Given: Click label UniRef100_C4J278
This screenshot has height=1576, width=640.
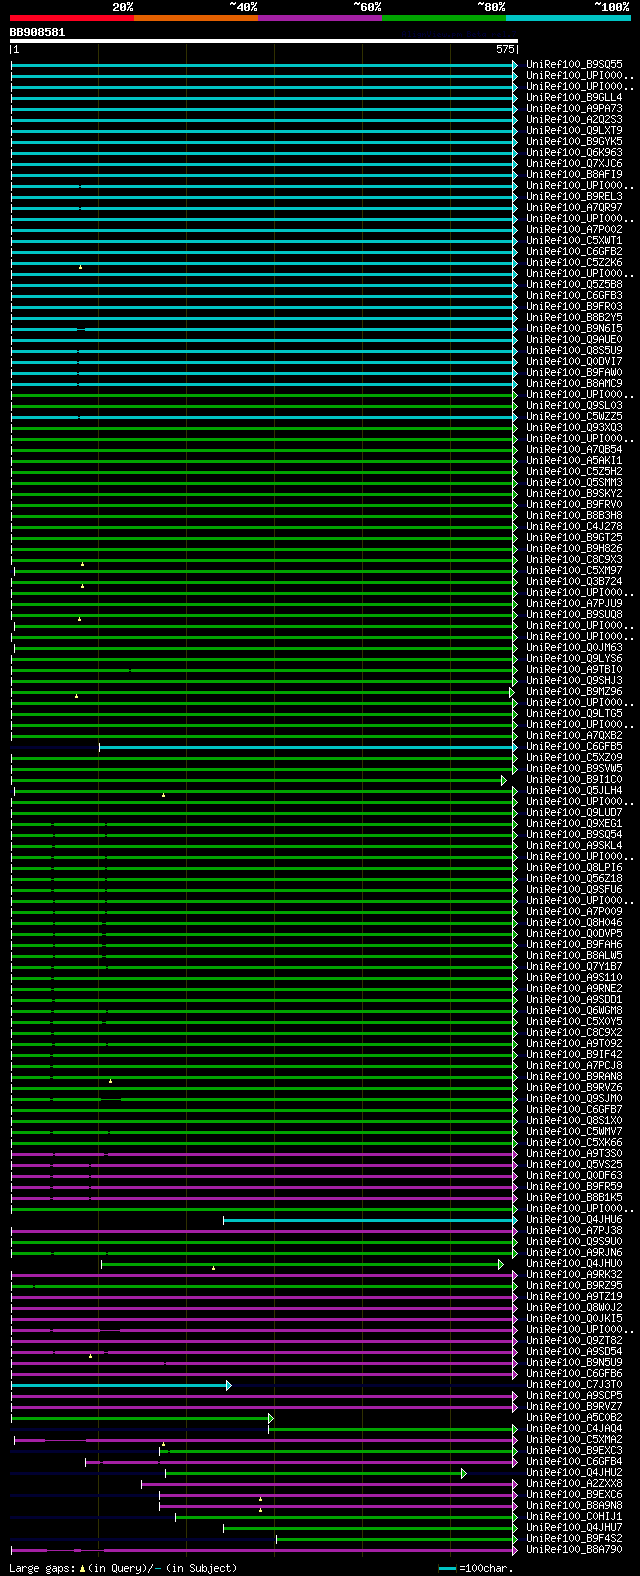Looking at the screenshot, I should point(574,526).
